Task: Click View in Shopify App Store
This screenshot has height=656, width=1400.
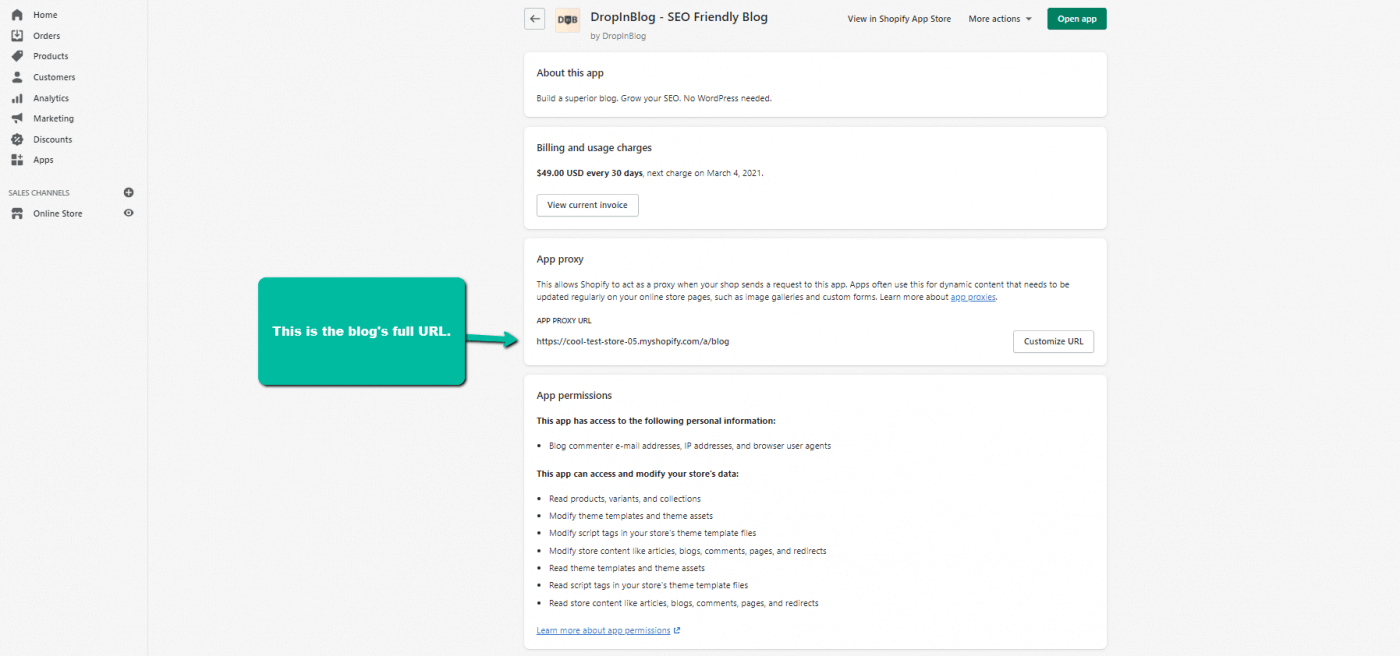Action: click(x=899, y=19)
